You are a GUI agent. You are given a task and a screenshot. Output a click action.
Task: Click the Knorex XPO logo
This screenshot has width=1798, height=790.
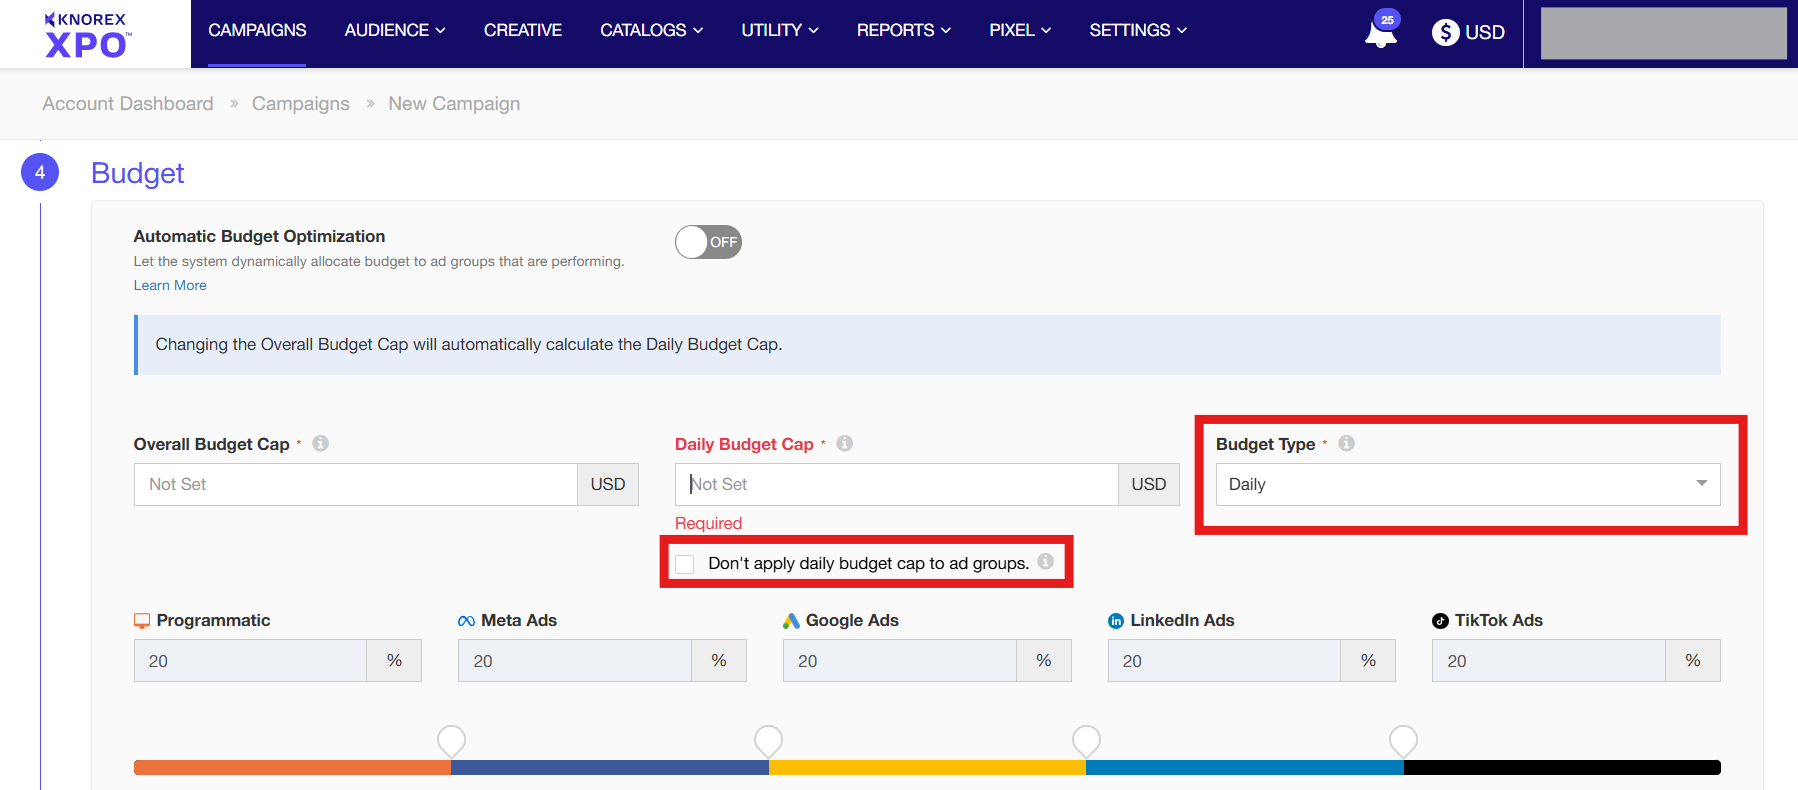click(x=87, y=34)
